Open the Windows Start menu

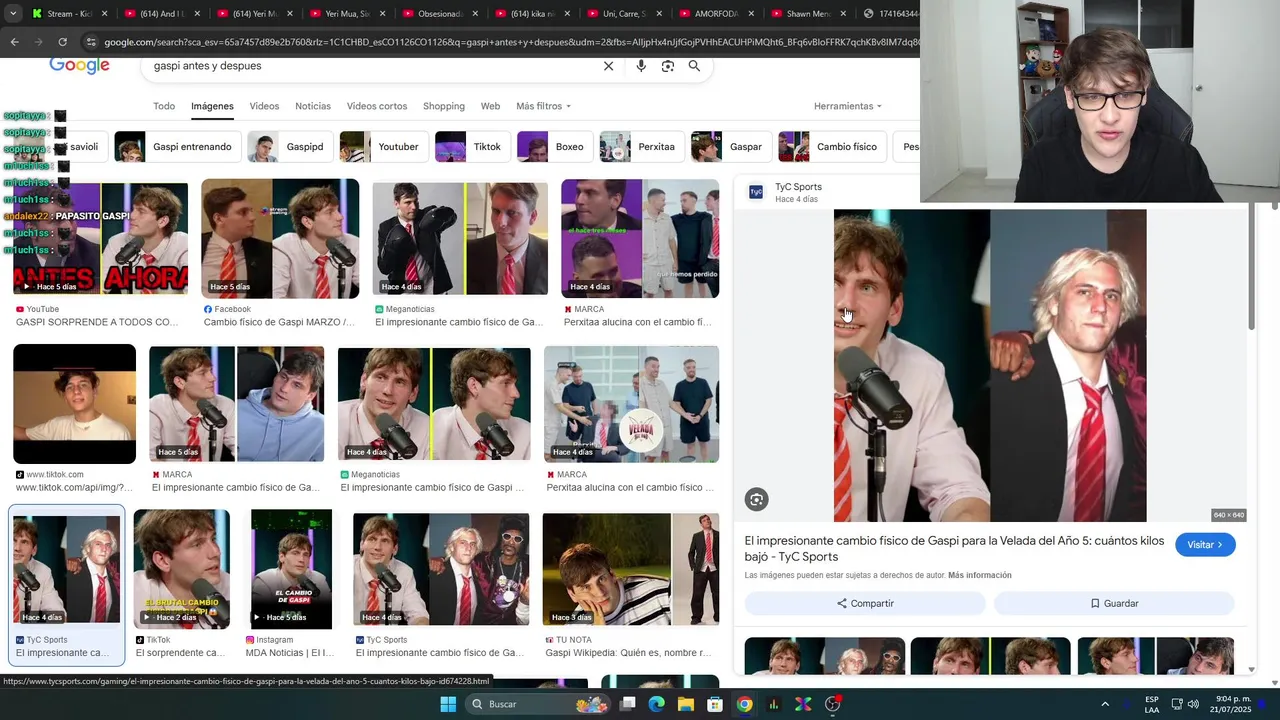click(448, 704)
